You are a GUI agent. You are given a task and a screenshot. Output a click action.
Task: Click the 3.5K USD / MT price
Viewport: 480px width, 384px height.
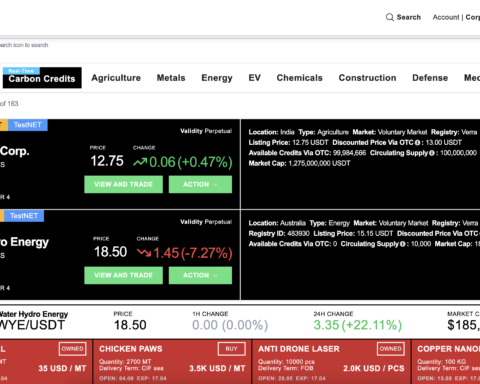pyautogui.click(x=217, y=368)
